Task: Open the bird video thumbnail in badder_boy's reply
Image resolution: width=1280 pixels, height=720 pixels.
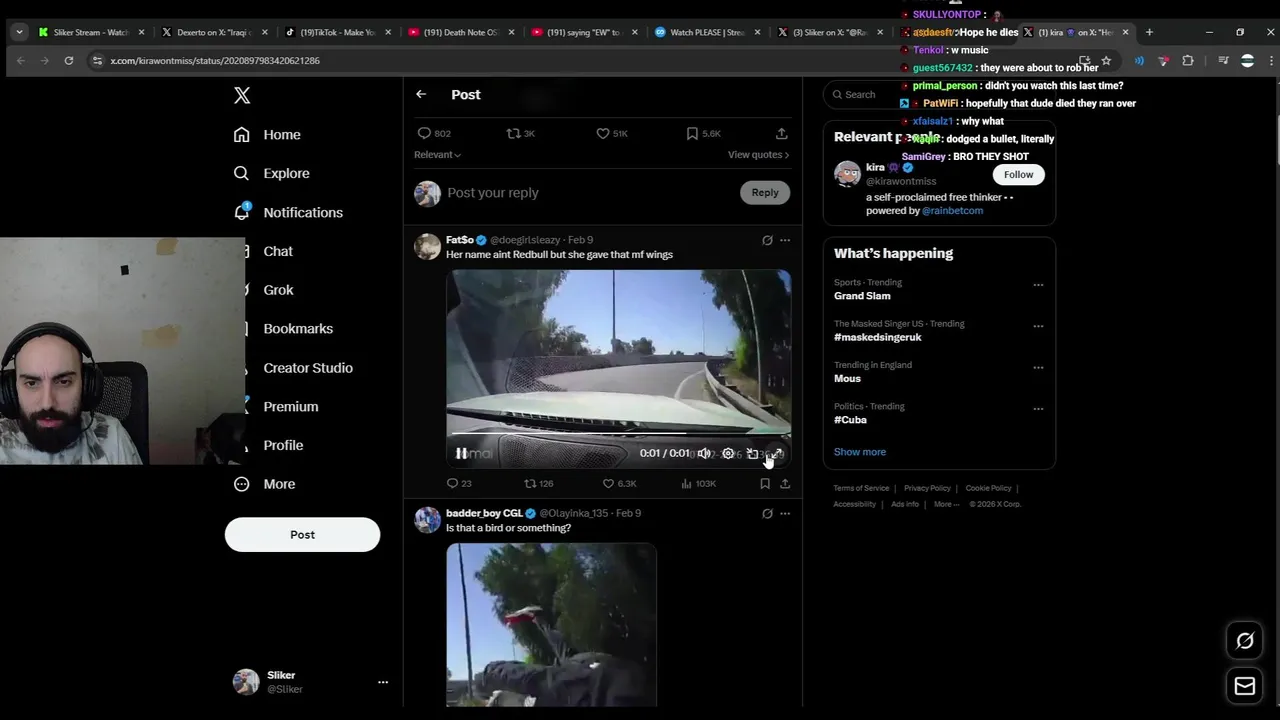Action: pos(551,625)
